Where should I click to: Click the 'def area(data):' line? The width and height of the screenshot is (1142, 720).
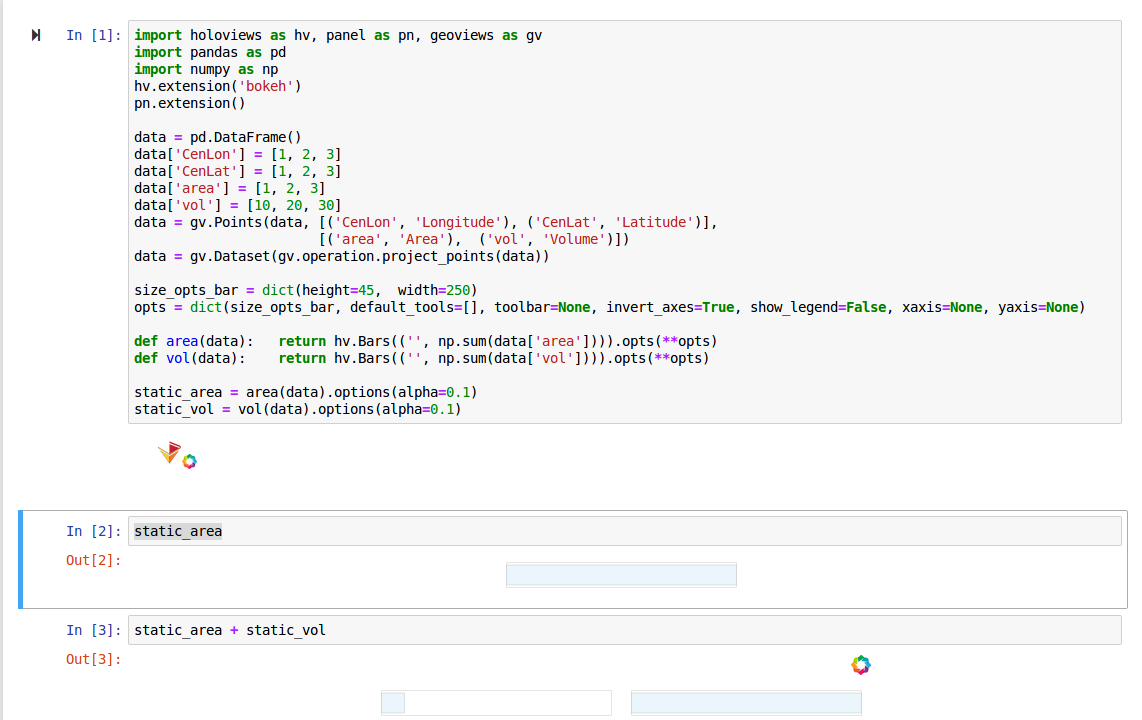coord(426,341)
